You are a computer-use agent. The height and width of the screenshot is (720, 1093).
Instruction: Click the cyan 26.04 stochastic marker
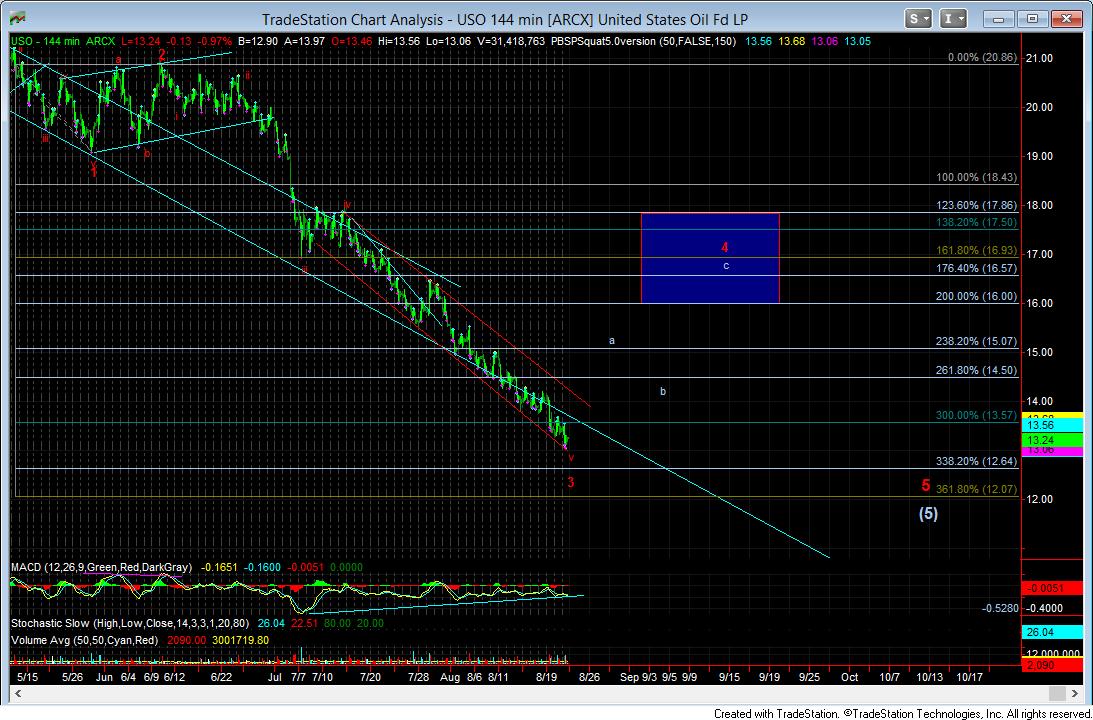pyautogui.click(x=1052, y=631)
